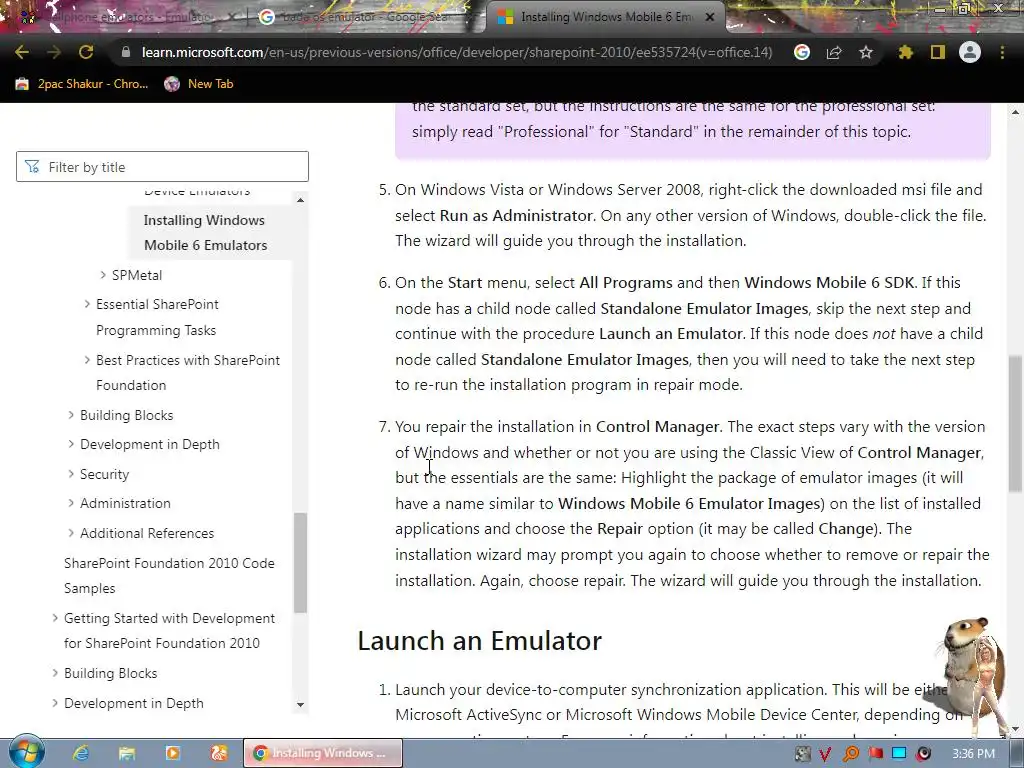Screen dimensions: 1024x768
Task: Click the main page scrollbar thumb
Action: coord(1016,423)
